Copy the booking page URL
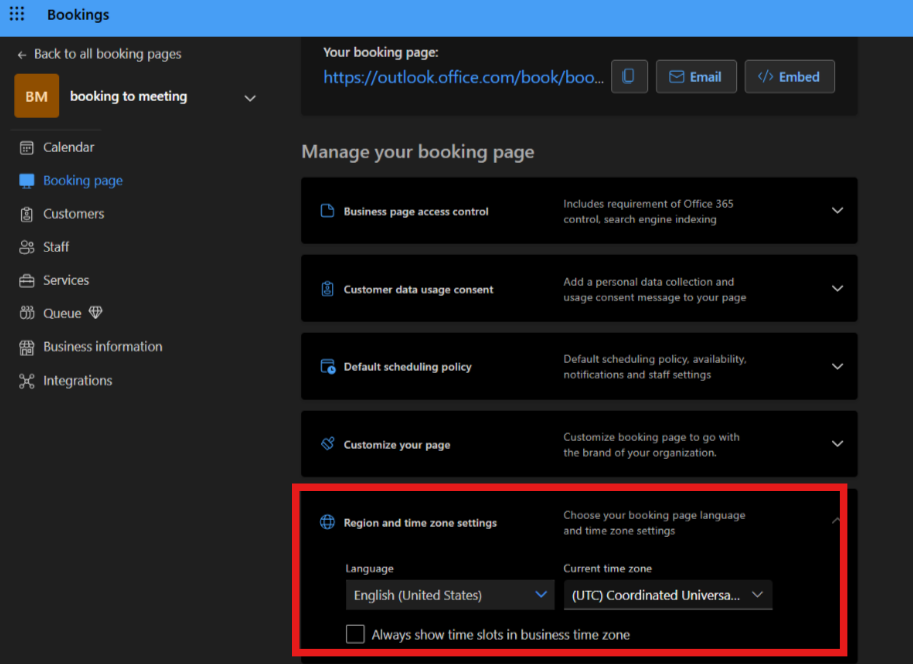The height and width of the screenshot is (664, 913). [x=629, y=76]
